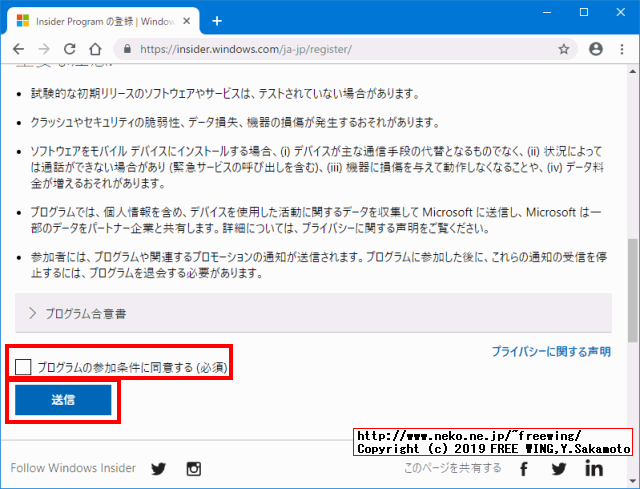Screen dimensions: 640x489
Task: Click the page scrollbar down arrow
Action: [x=633, y=480]
